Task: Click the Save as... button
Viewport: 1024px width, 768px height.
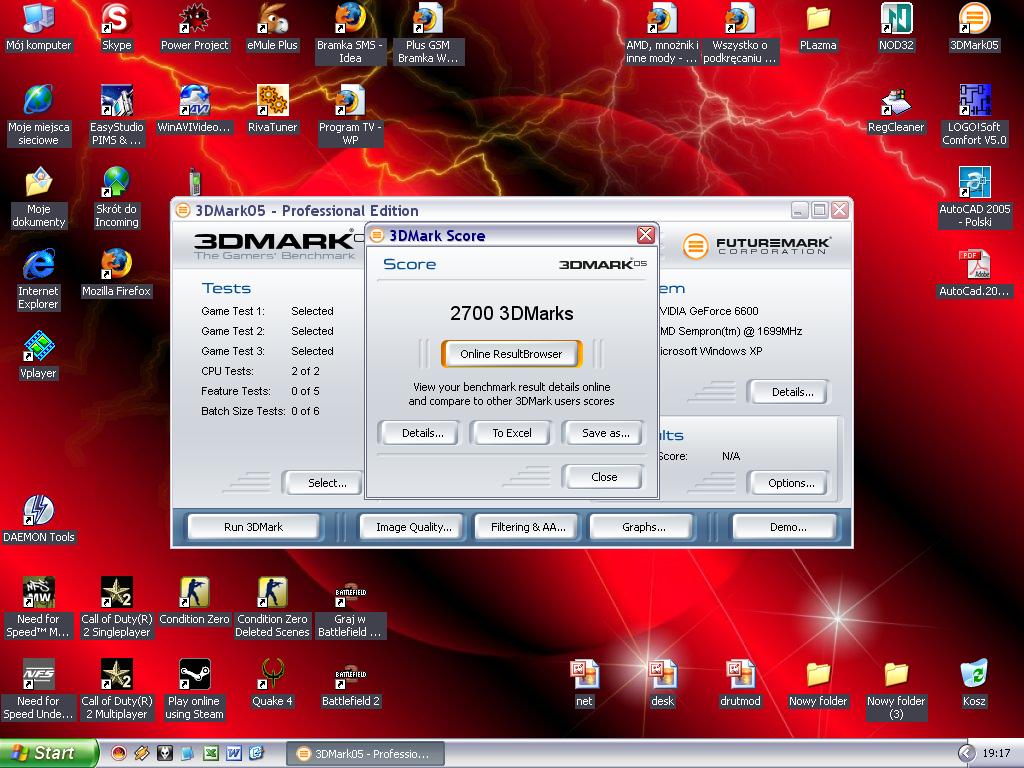Action: (605, 433)
